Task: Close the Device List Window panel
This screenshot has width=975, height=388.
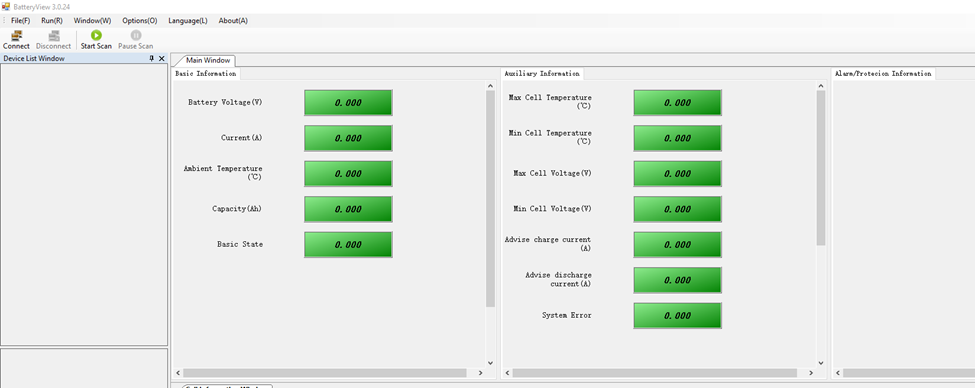Action: point(162,58)
